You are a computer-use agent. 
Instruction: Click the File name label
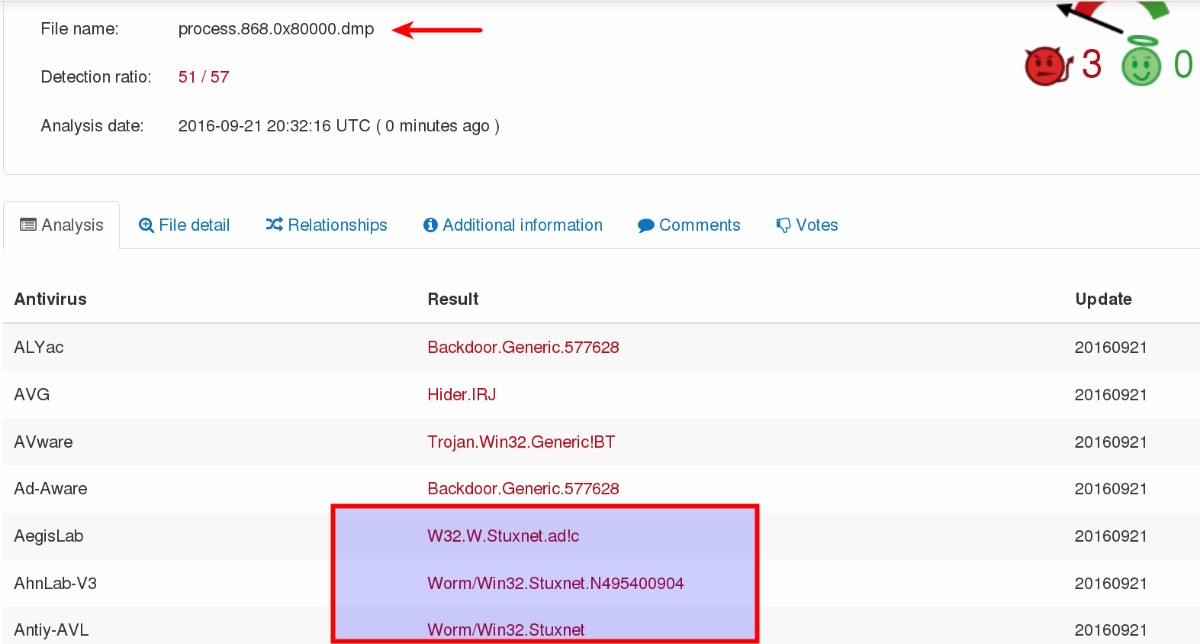(79, 29)
